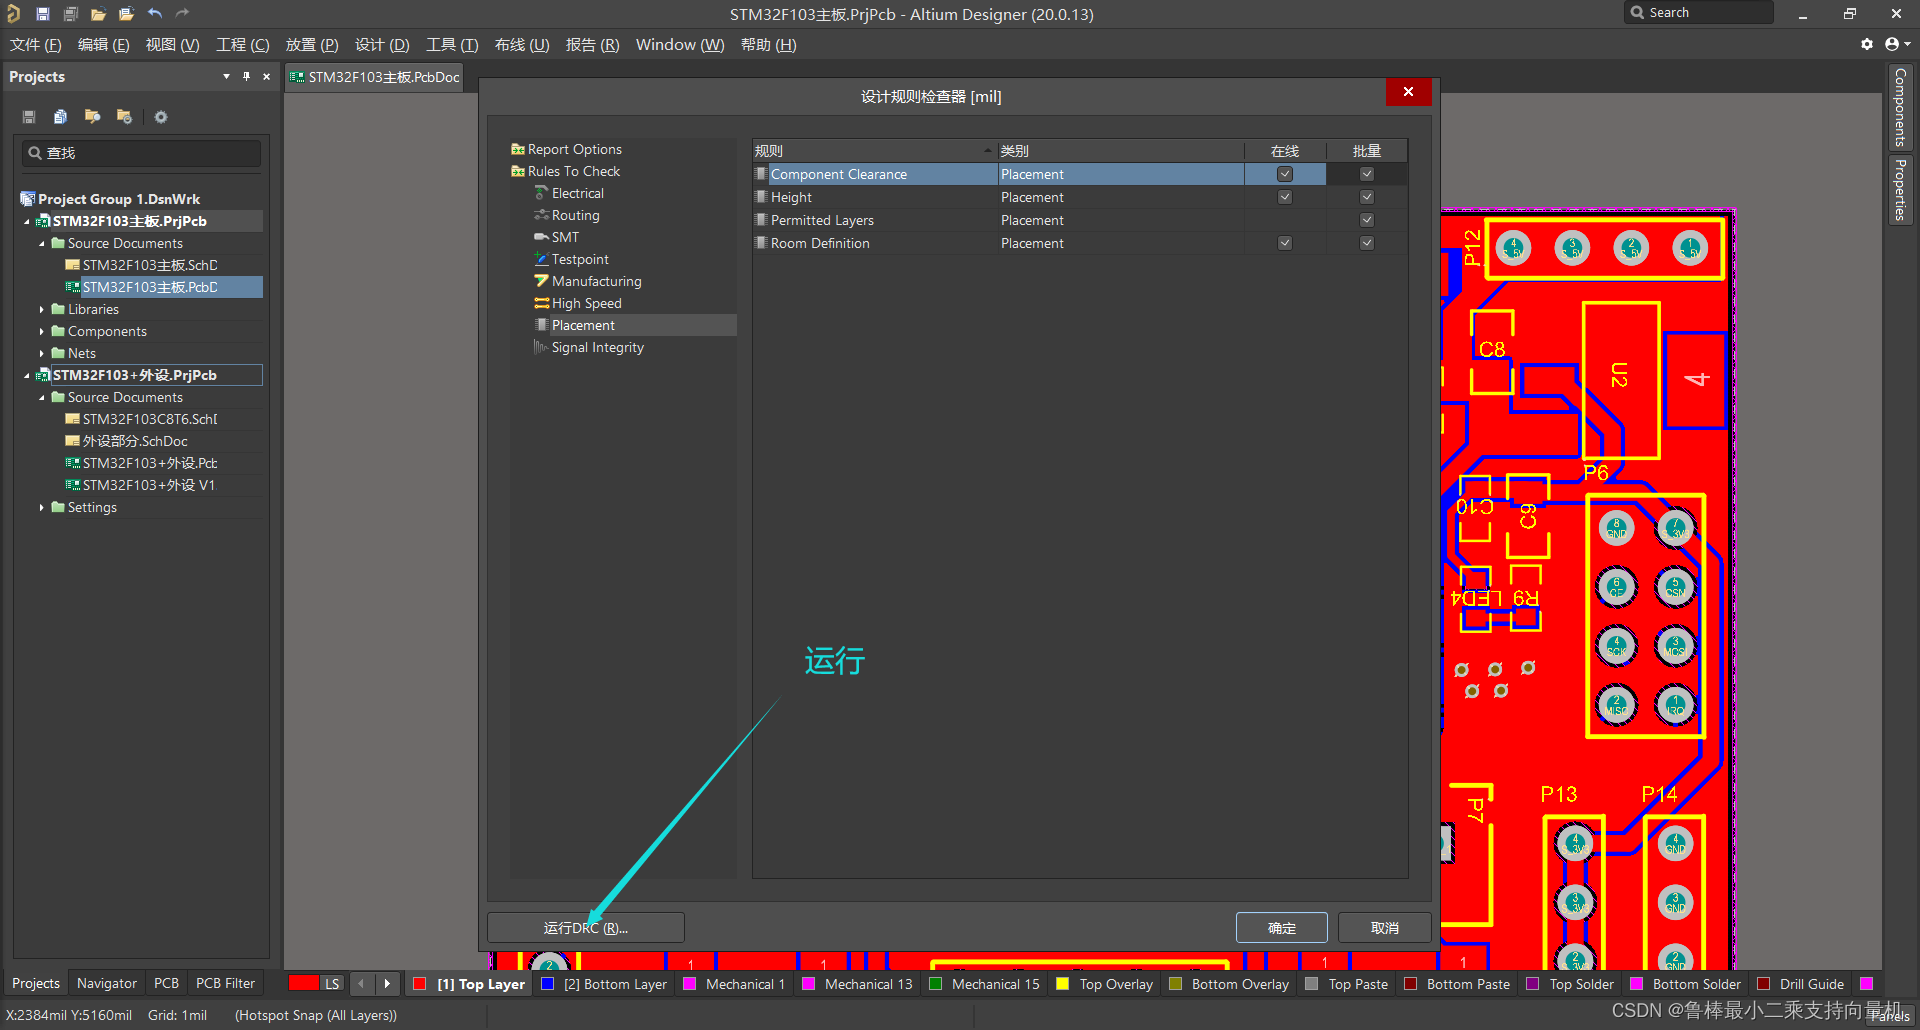
Task: Click Projects panel save icon
Action: click(29, 117)
